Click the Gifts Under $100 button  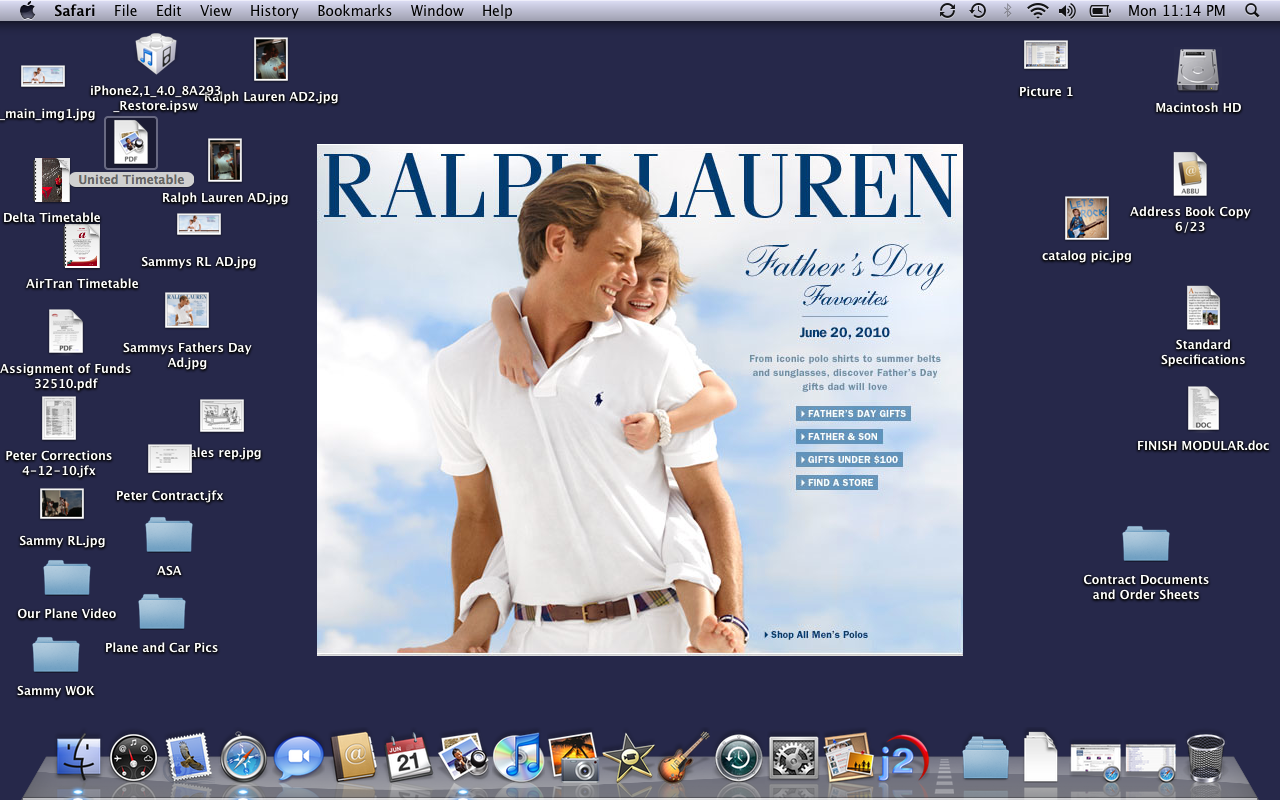pyautogui.click(x=849, y=460)
